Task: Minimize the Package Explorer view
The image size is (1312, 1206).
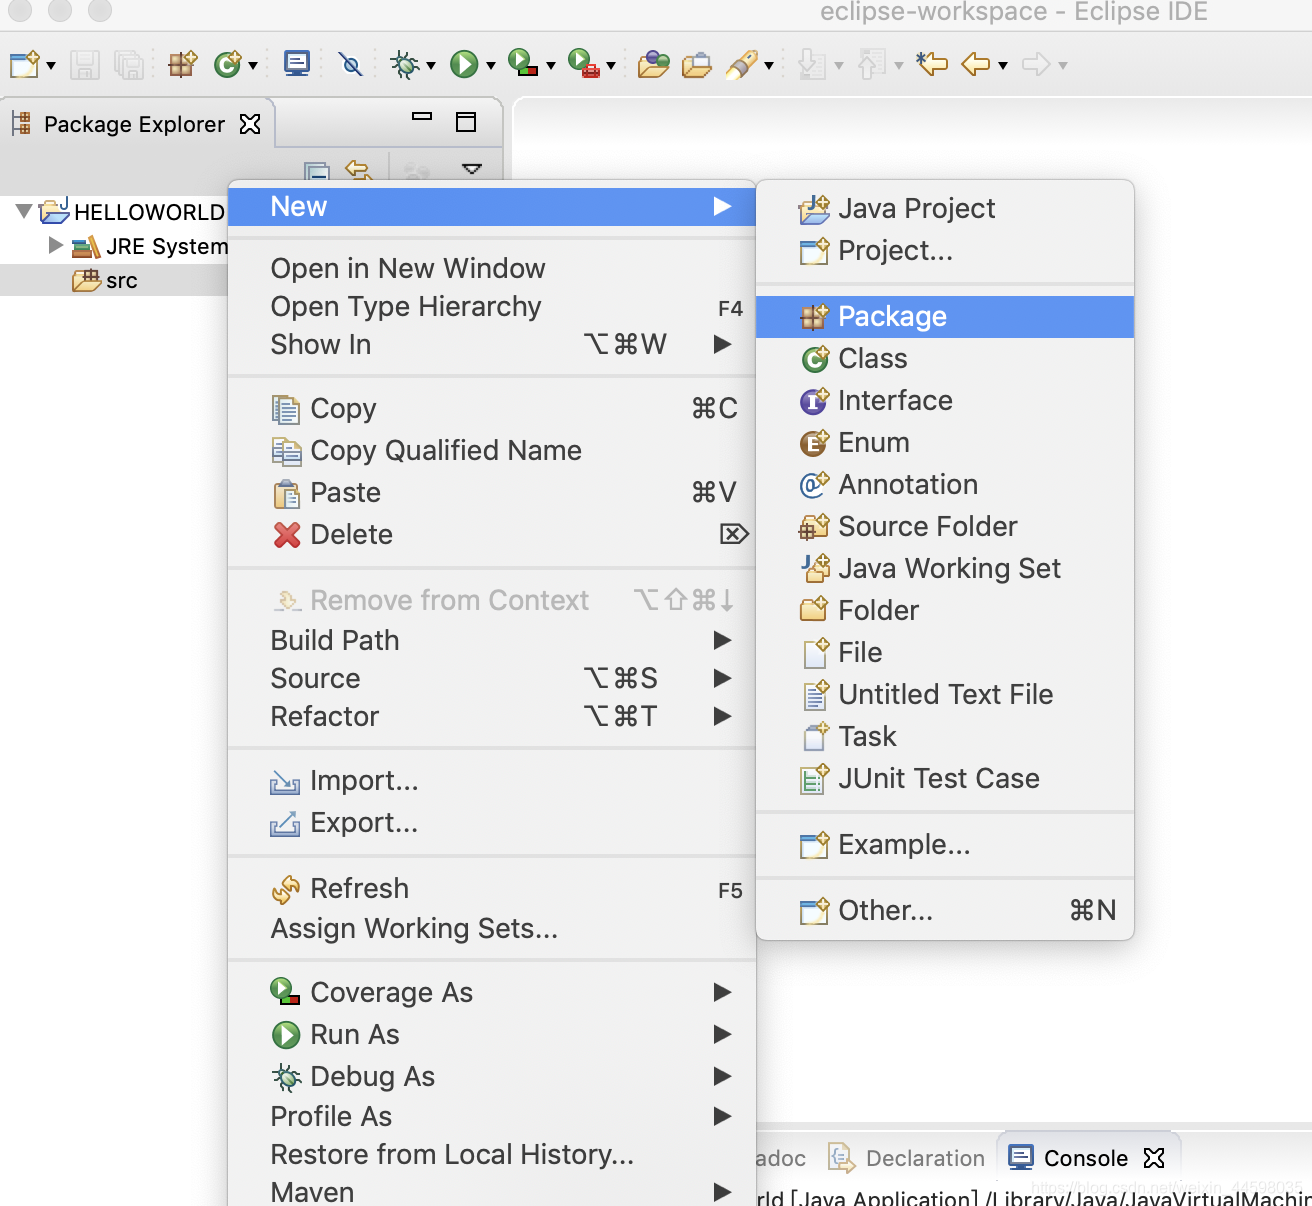Action: point(422,117)
